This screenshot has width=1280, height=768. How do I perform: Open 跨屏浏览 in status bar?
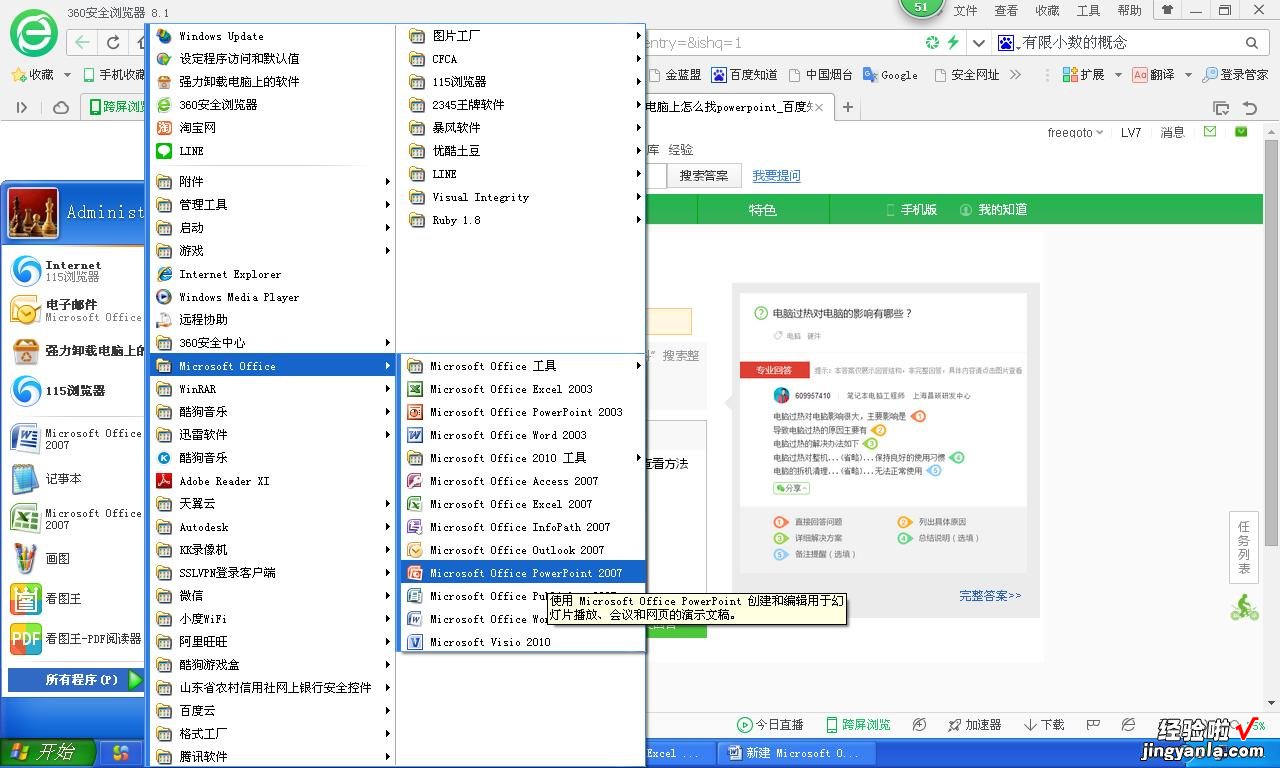(857, 725)
